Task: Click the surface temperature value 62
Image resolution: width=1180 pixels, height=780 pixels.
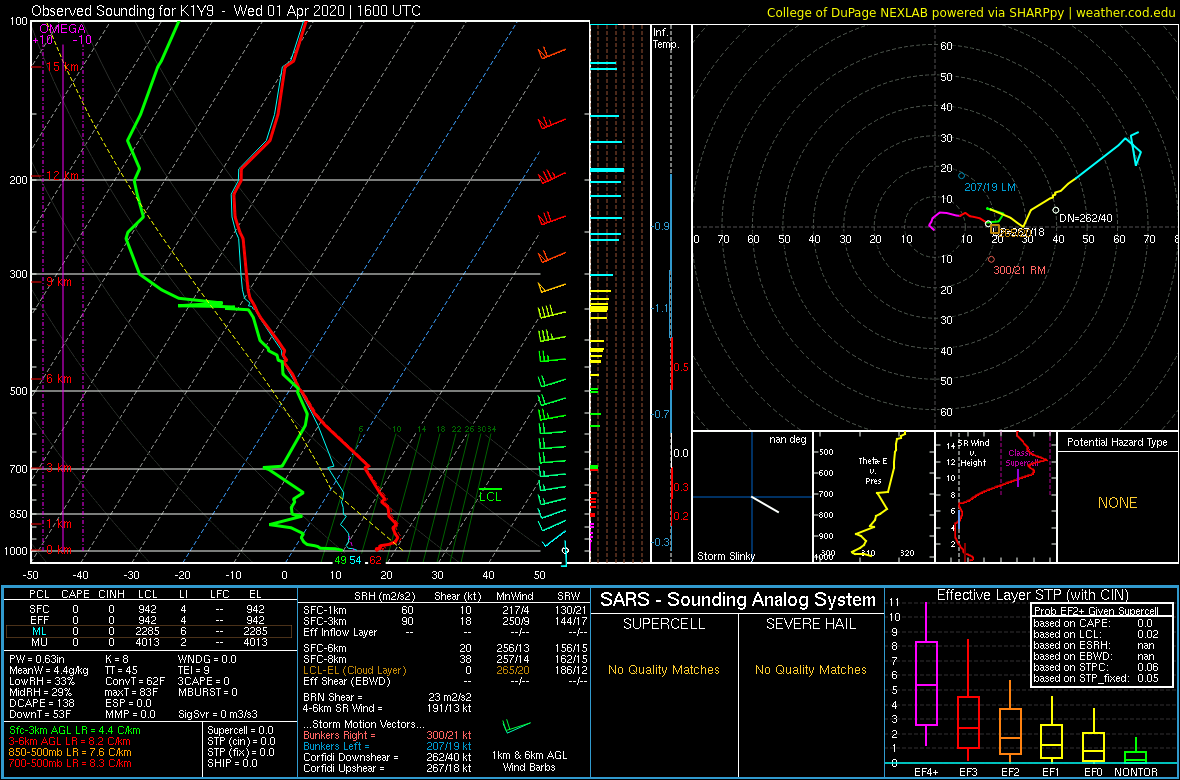Action: pos(376,559)
